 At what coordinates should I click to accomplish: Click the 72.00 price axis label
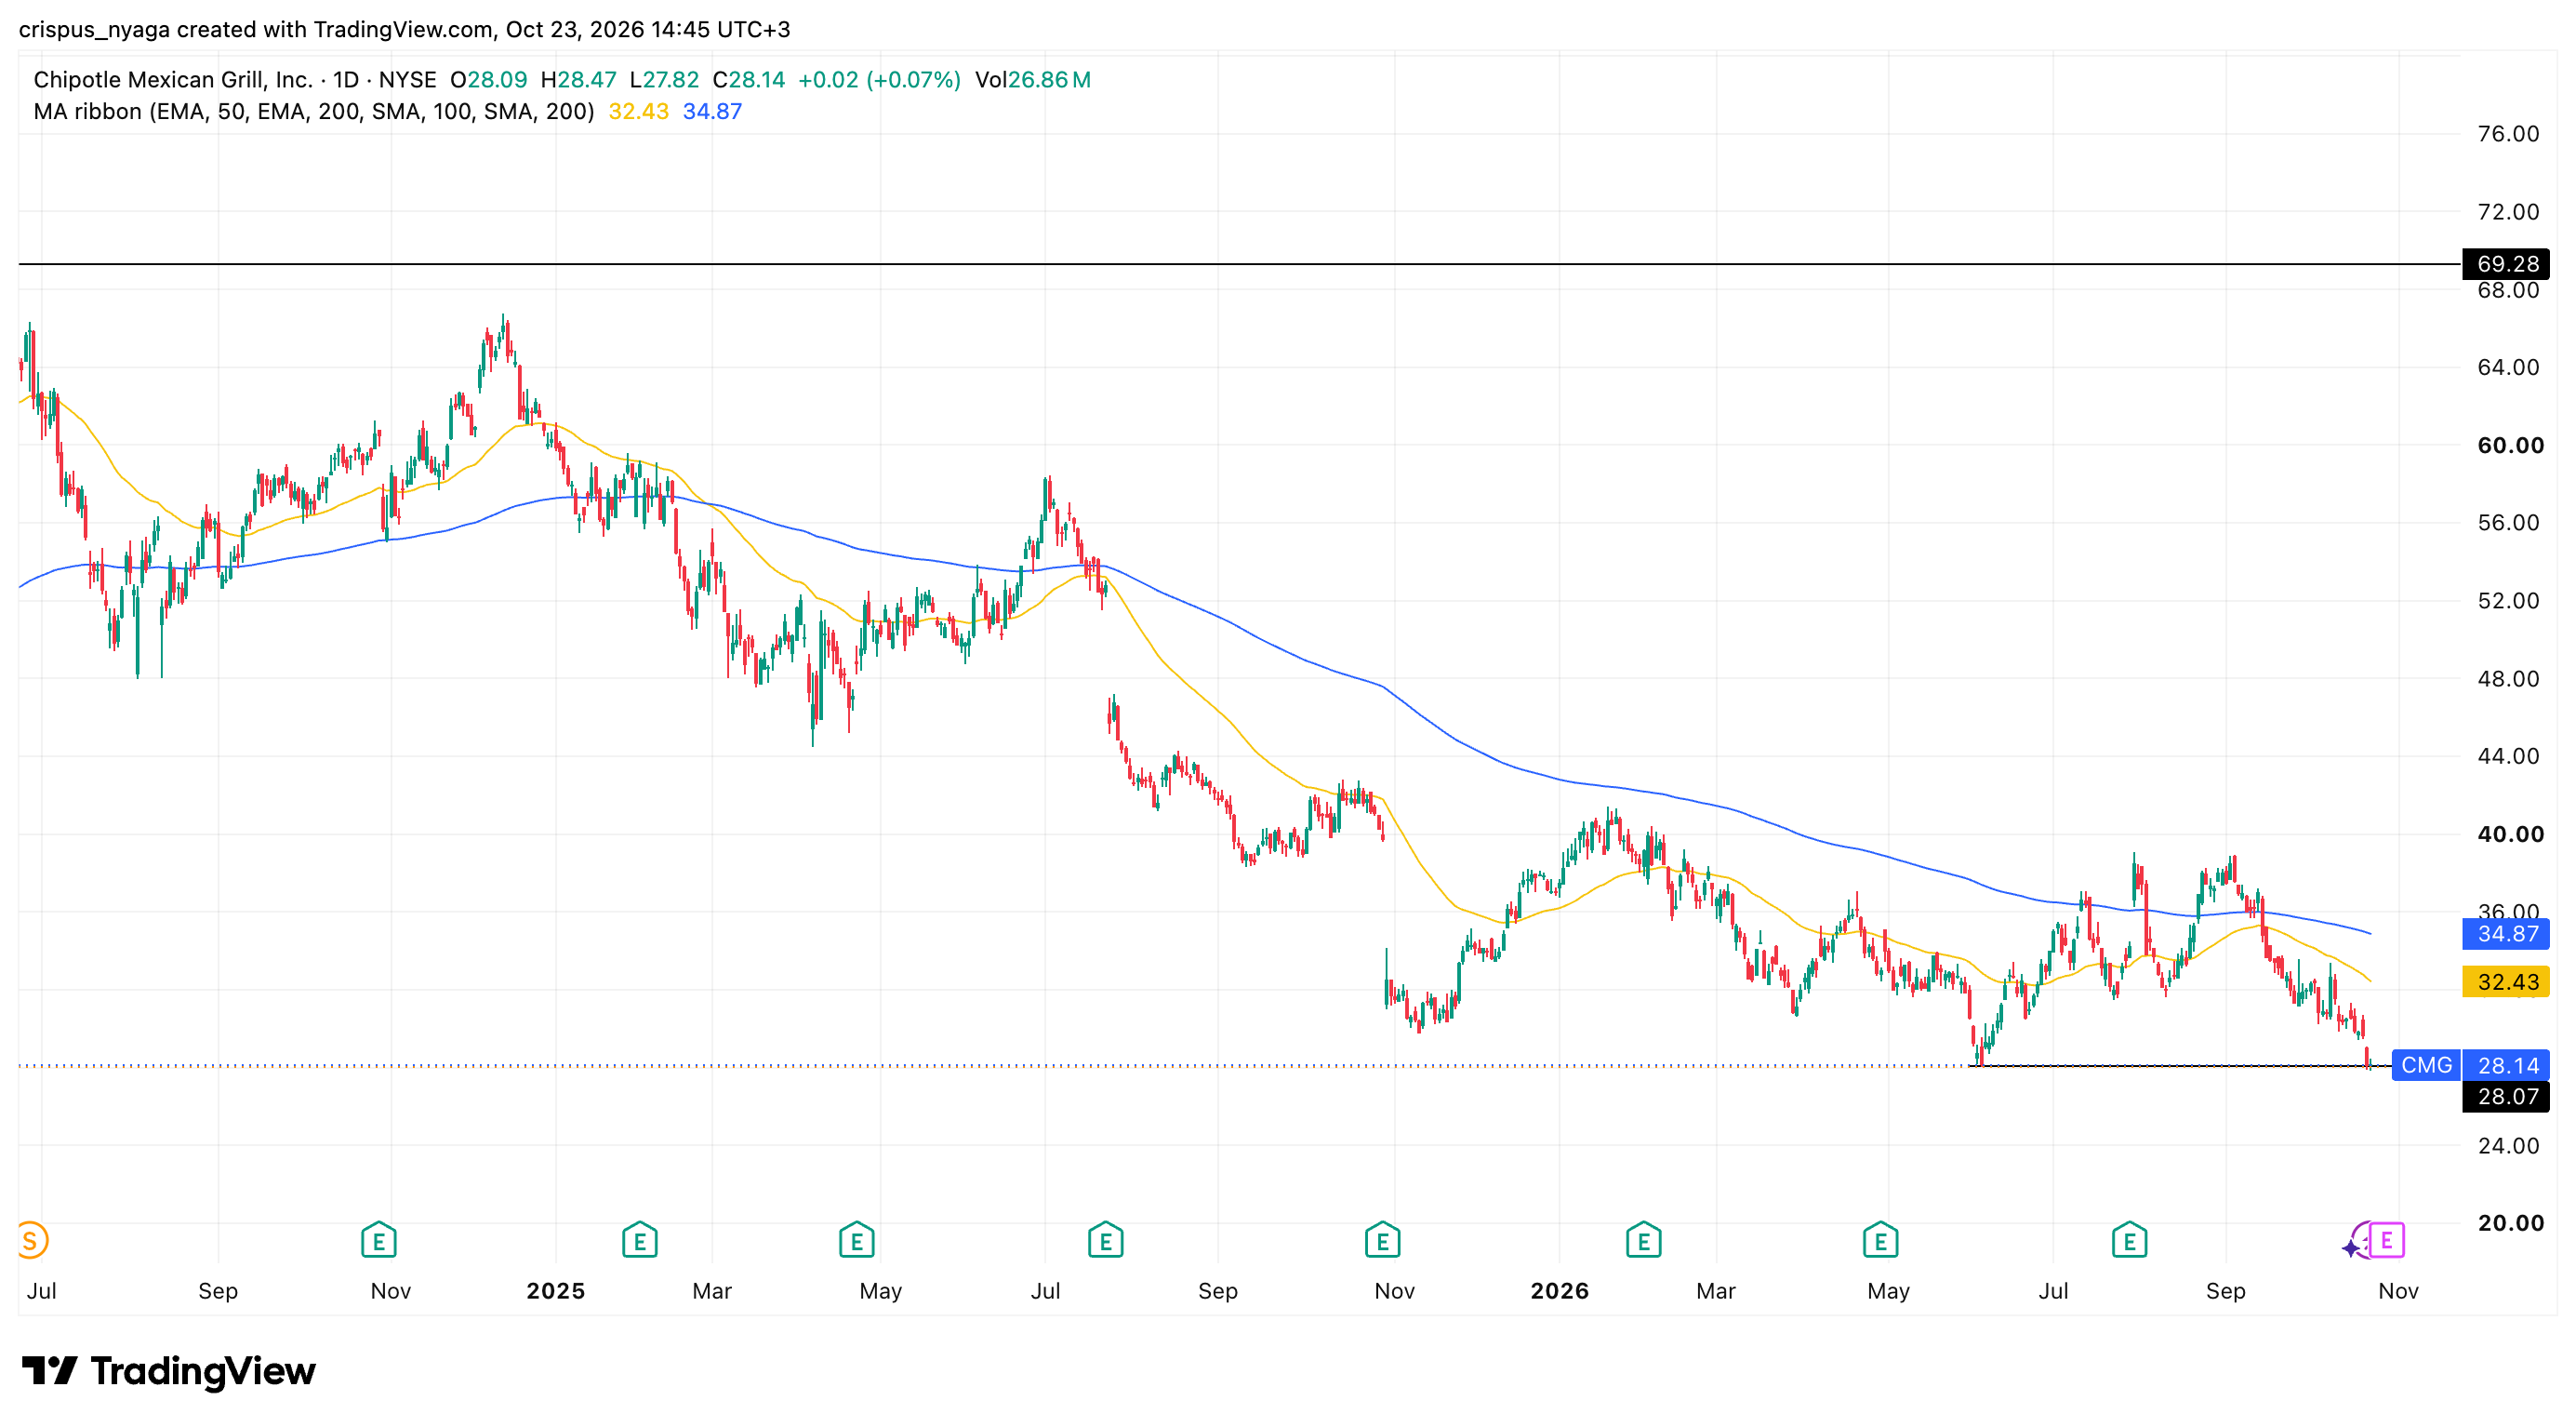2508,212
